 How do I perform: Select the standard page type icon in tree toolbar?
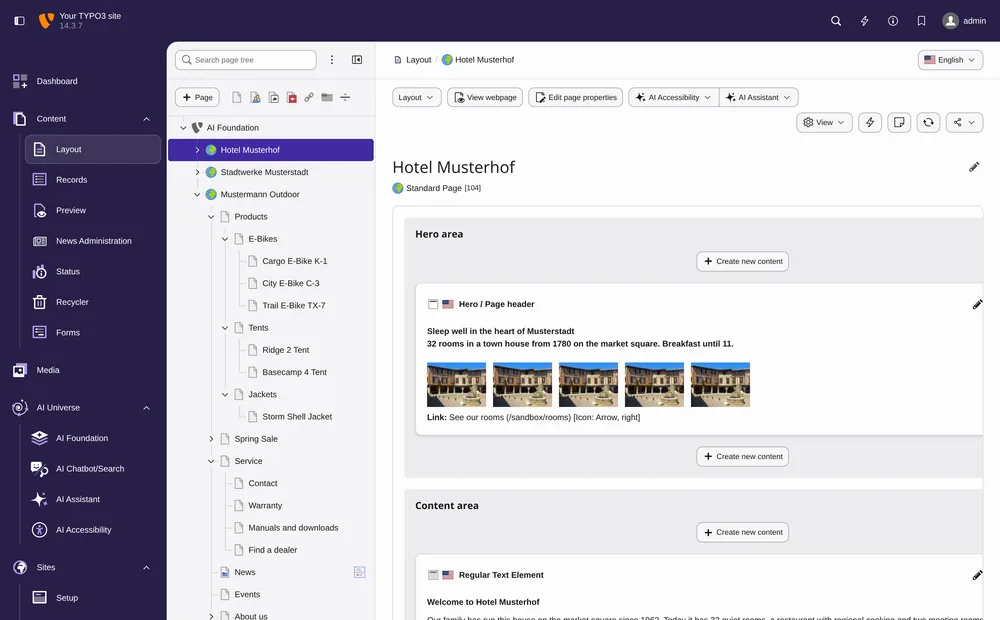pos(237,98)
